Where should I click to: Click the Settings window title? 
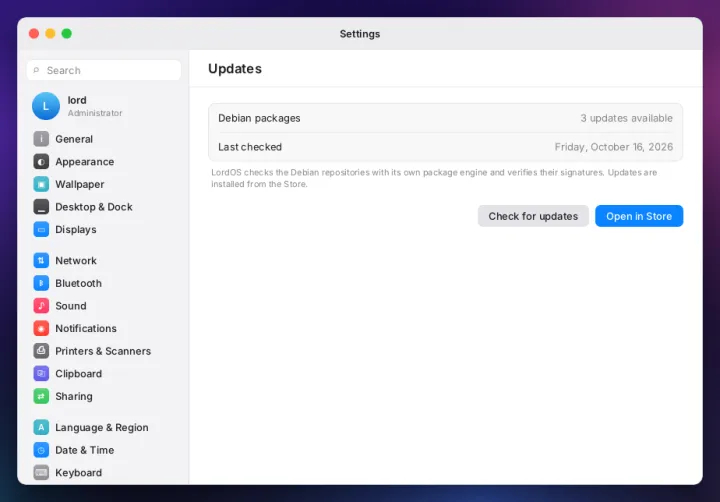click(x=360, y=34)
